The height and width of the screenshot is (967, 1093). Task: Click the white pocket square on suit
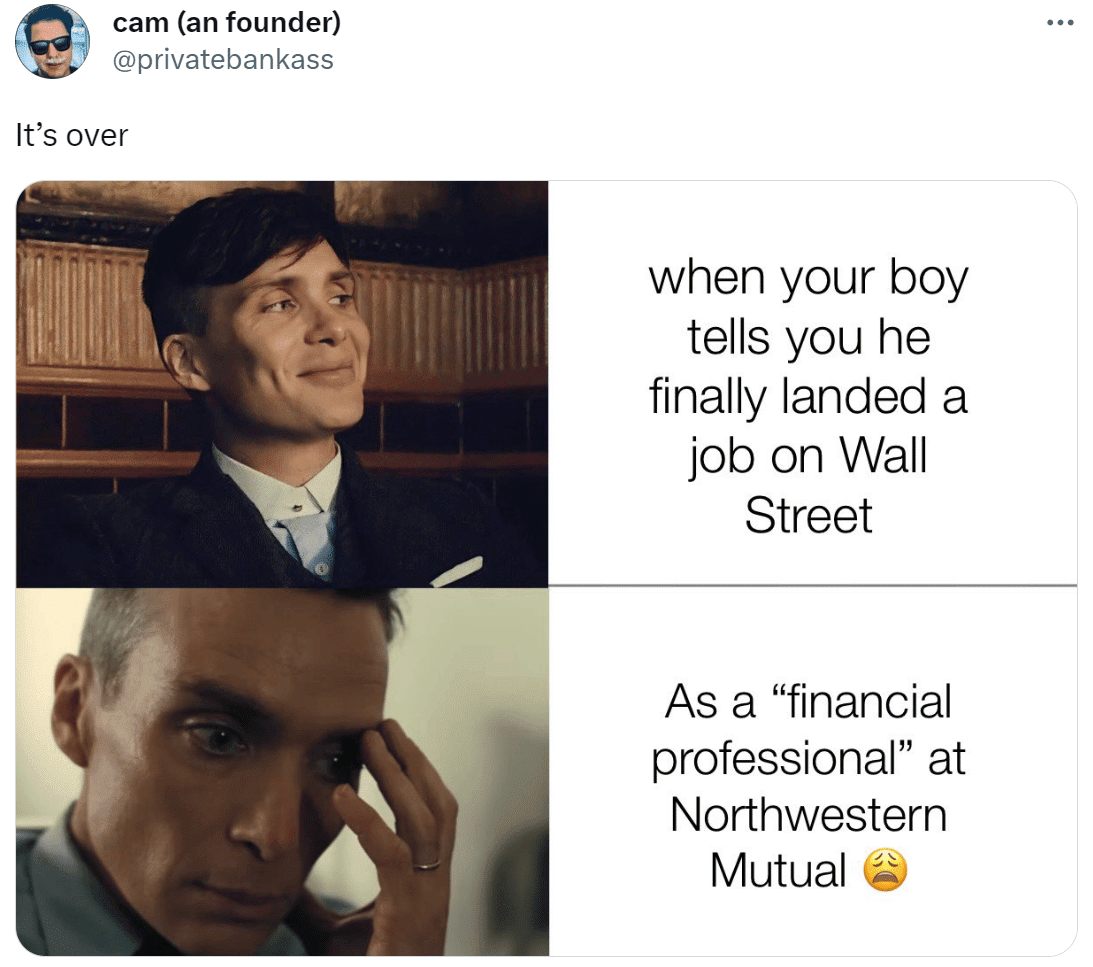click(457, 571)
